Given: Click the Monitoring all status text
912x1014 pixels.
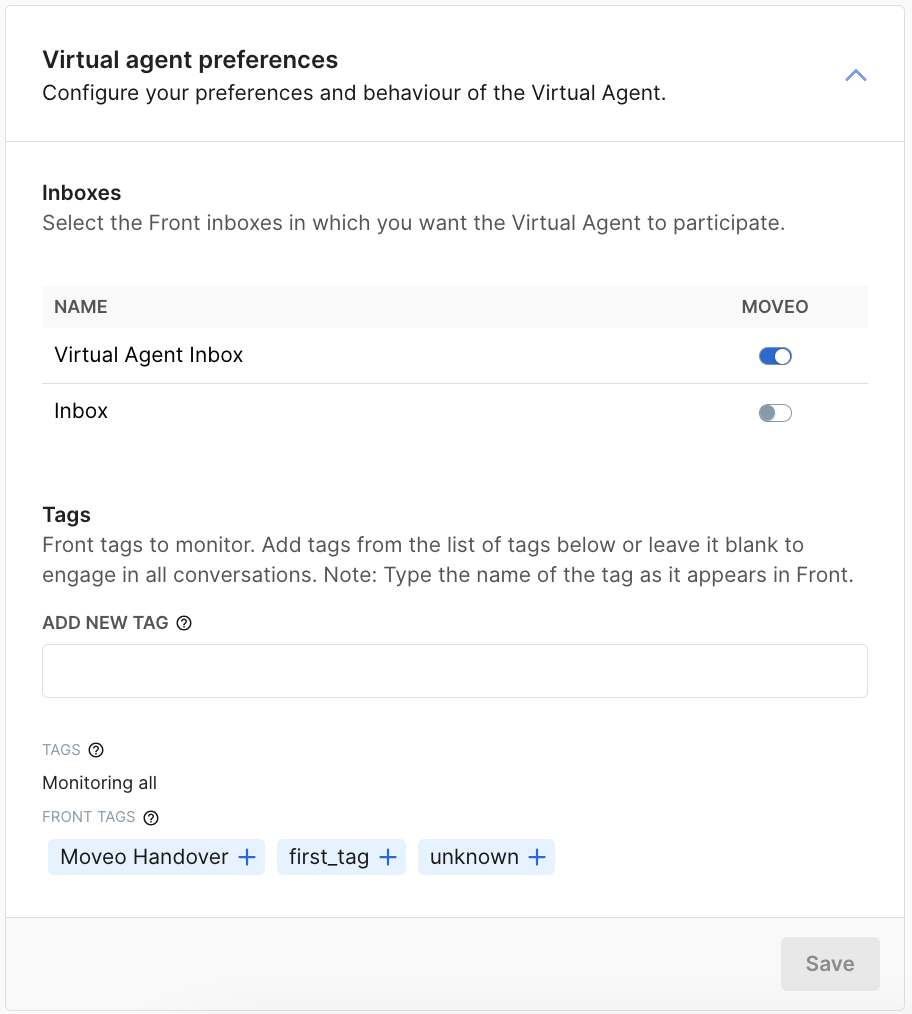Looking at the screenshot, I should 99,783.
